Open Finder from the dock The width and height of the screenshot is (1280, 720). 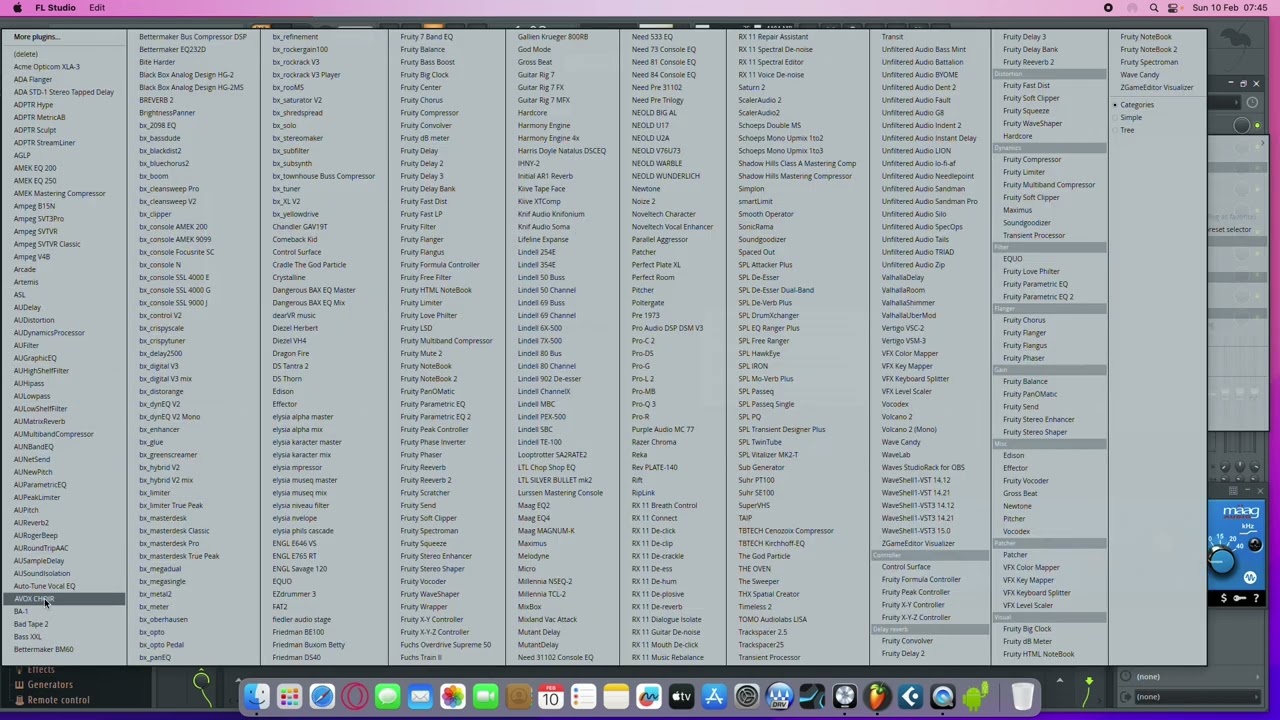point(256,696)
